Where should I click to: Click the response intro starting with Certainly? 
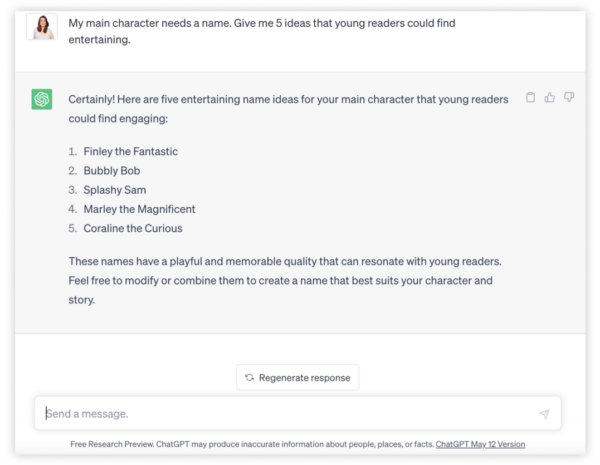288,109
